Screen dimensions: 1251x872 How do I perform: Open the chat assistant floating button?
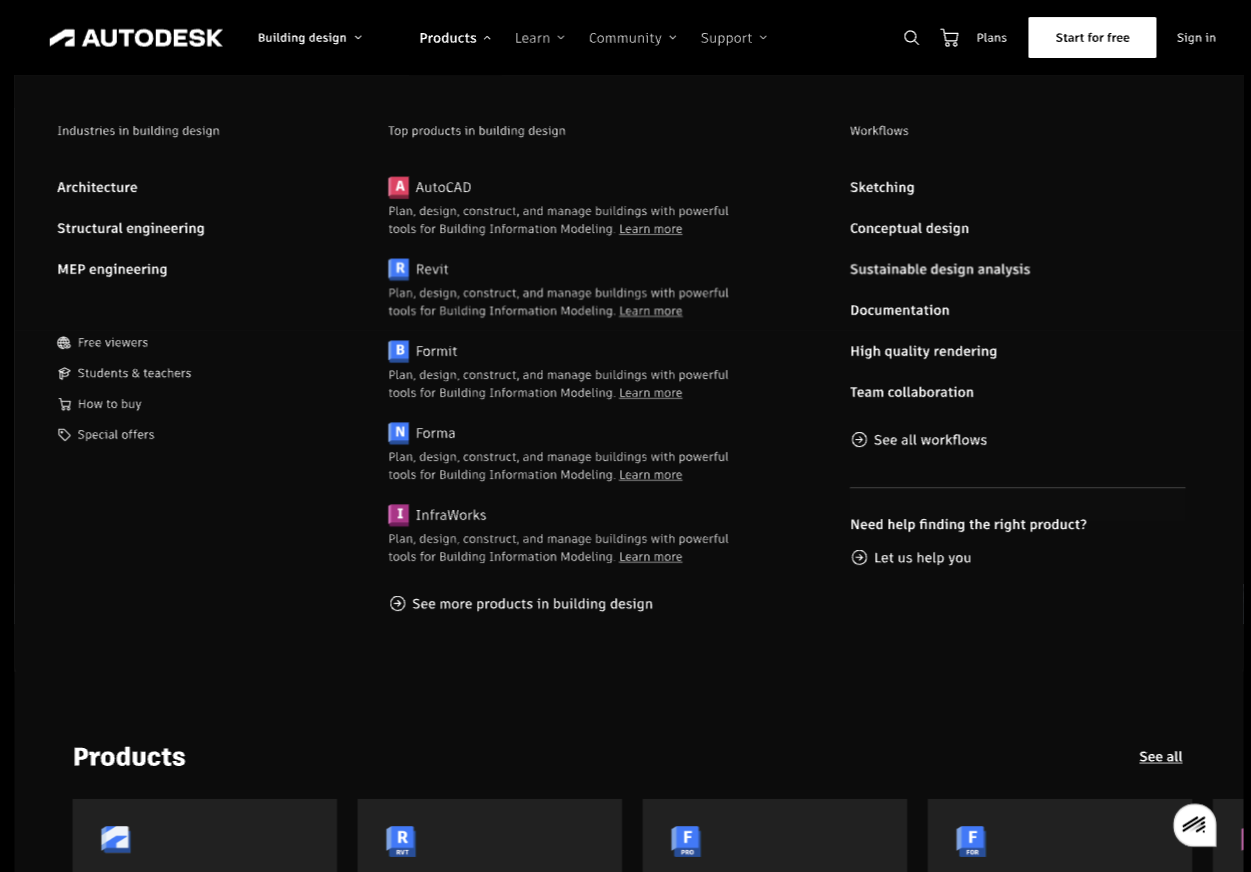click(x=1194, y=825)
